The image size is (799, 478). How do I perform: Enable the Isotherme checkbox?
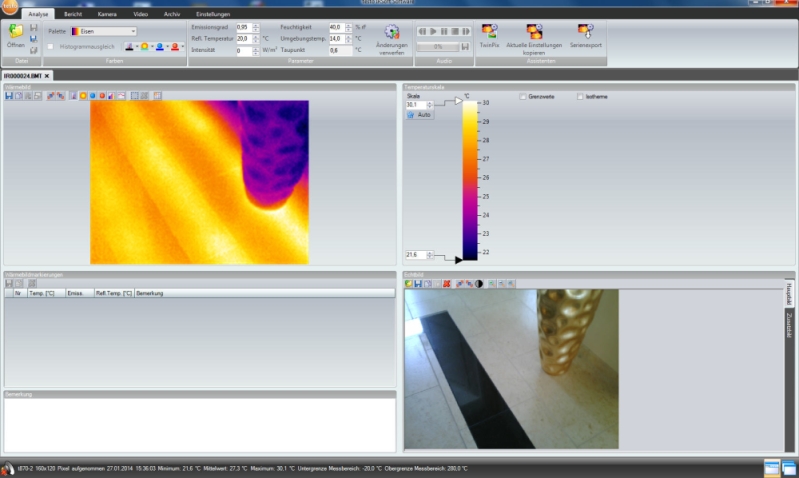pyautogui.click(x=579, y=96)
